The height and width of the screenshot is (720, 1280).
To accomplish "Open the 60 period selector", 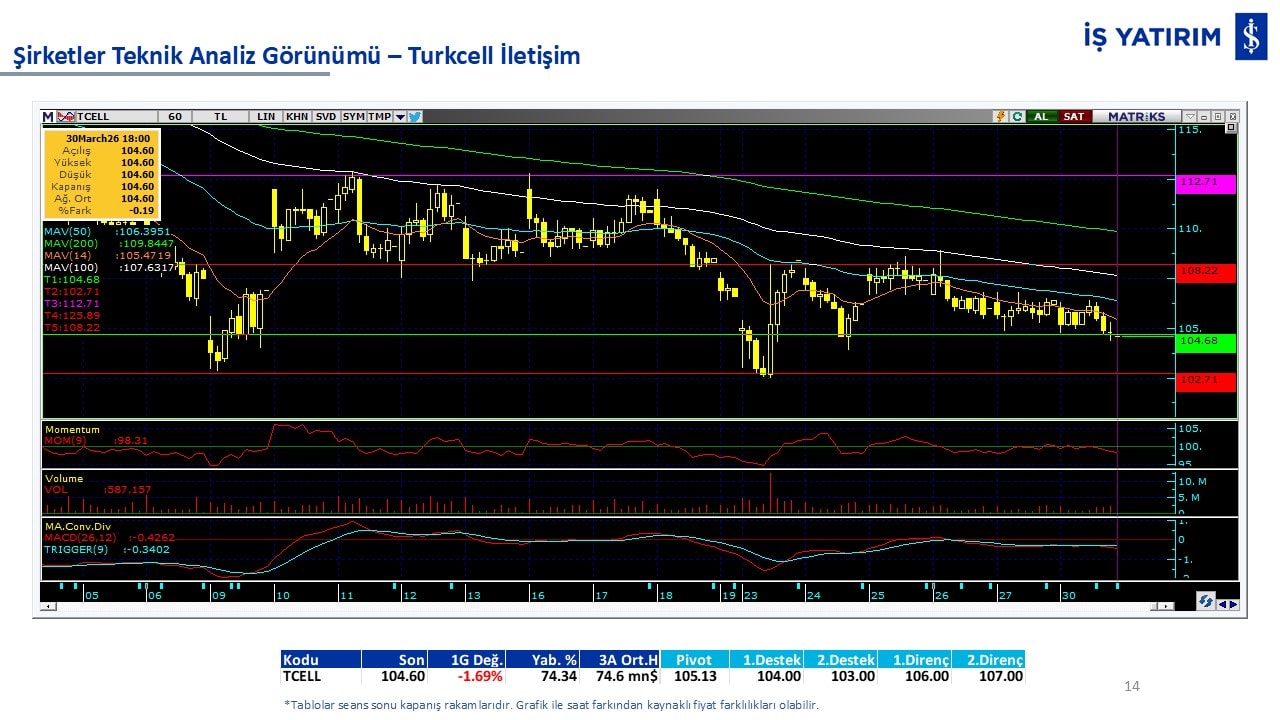I will 175,117.
